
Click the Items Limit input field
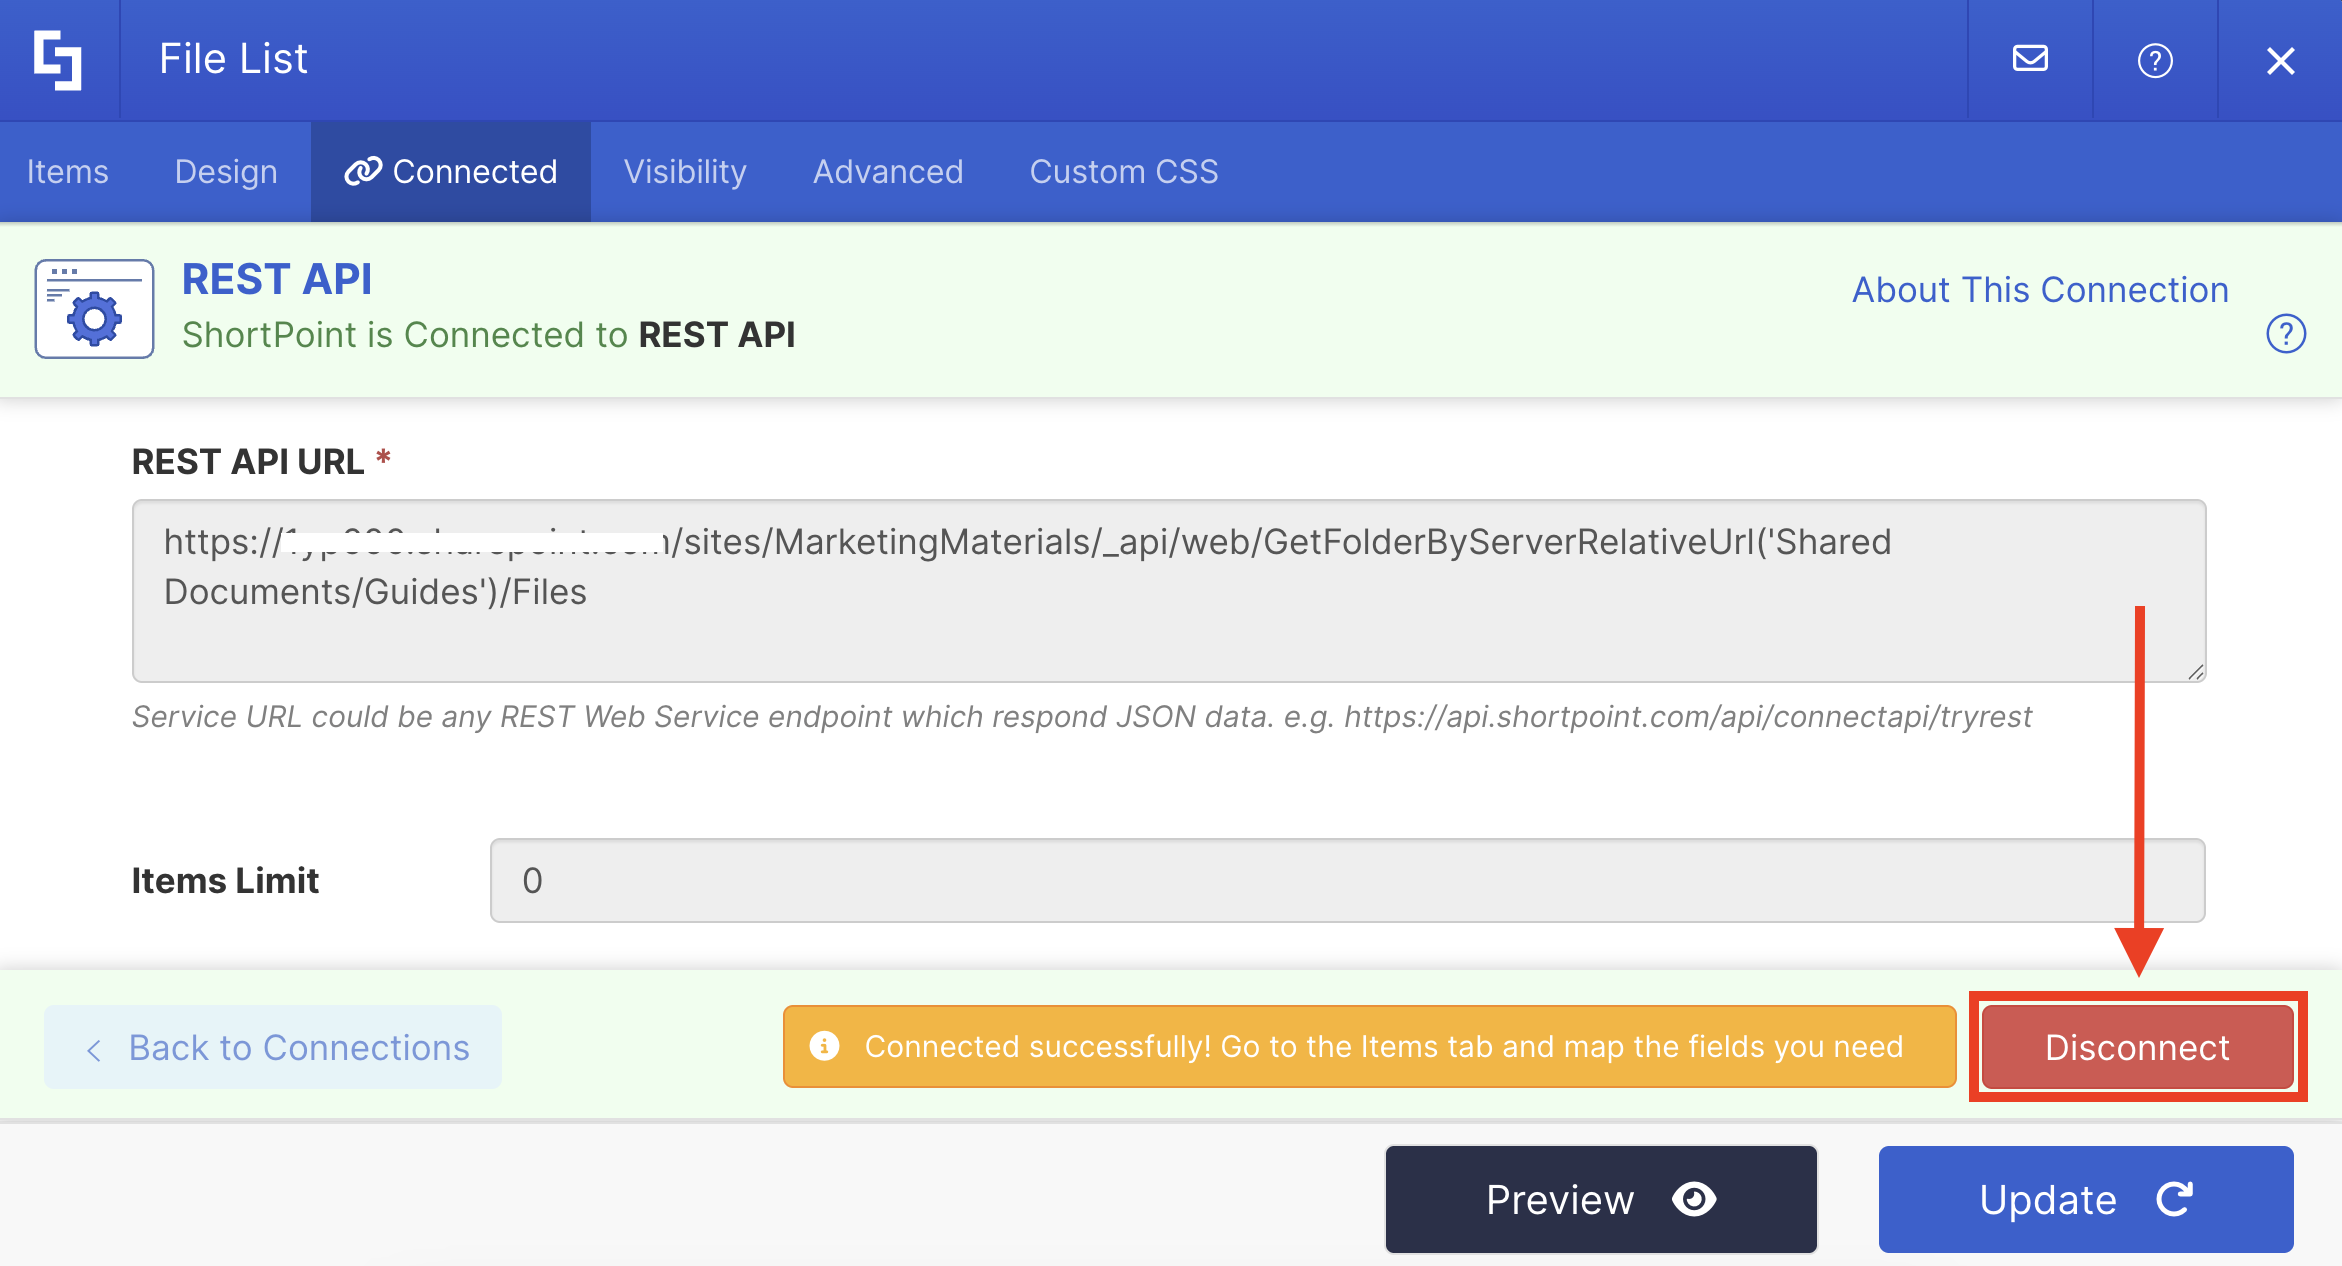(1346, 880)
